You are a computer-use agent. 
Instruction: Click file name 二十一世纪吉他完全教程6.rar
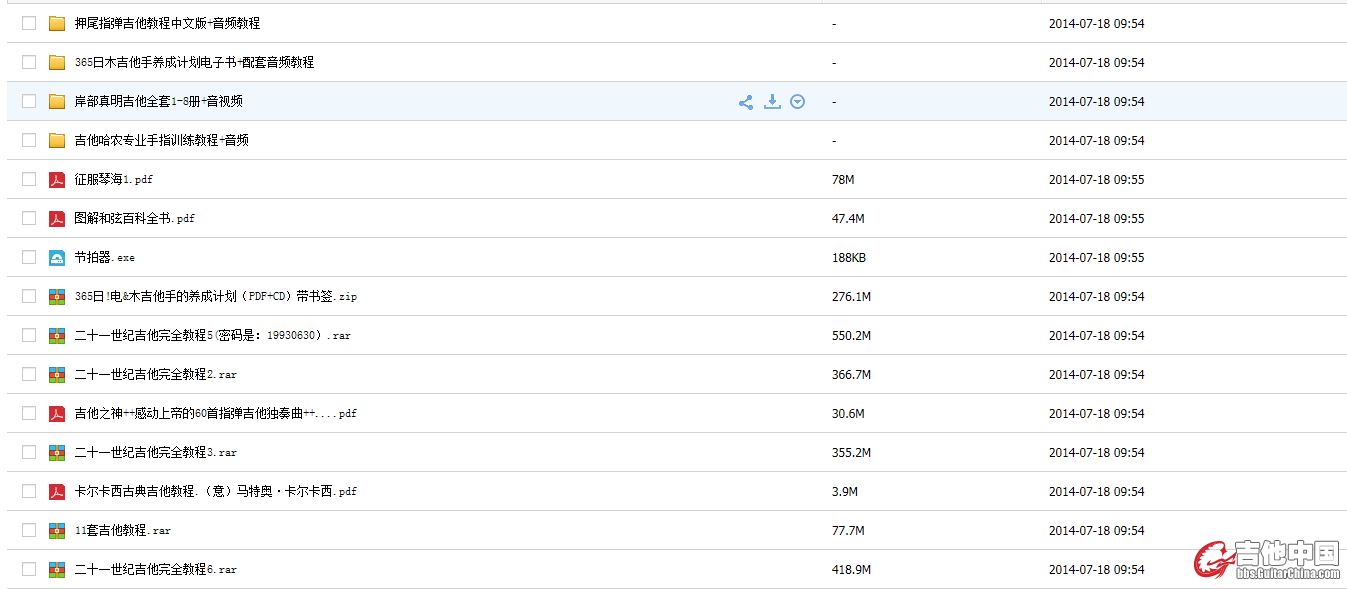point(155,569)
